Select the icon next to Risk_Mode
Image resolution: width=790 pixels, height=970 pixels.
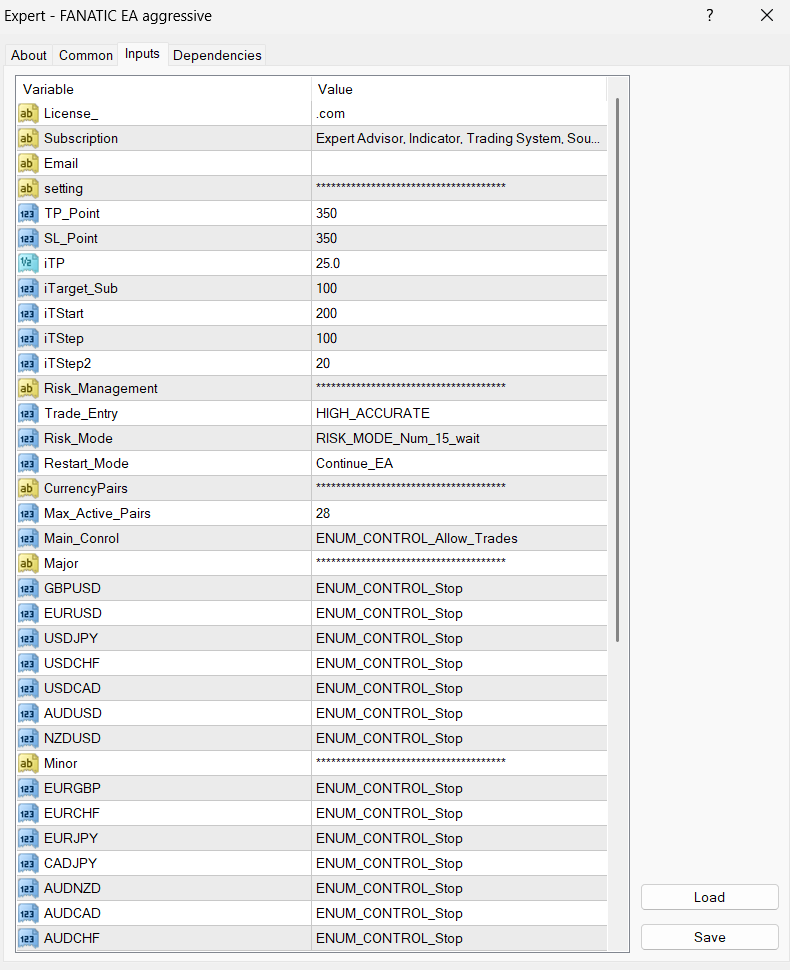[x=28, y=439]
